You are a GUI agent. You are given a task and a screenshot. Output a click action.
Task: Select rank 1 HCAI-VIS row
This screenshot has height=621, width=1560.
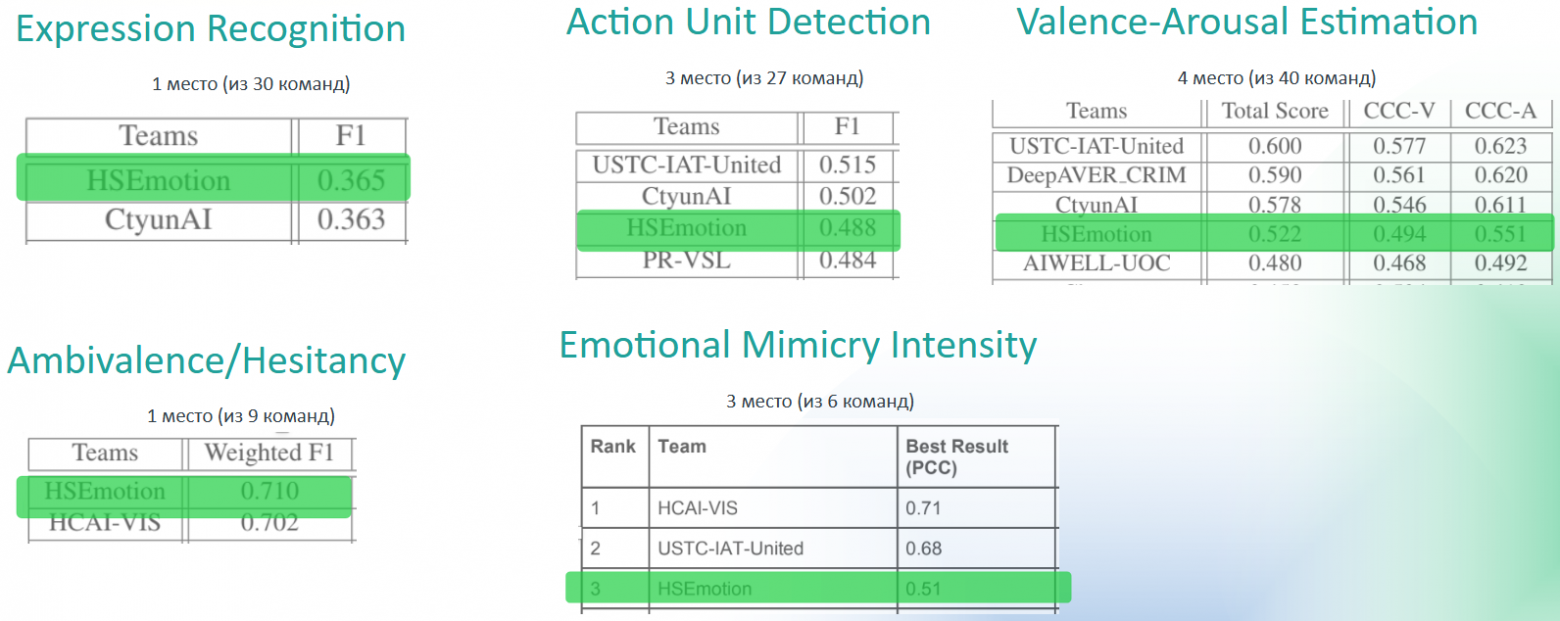point(818,508)
